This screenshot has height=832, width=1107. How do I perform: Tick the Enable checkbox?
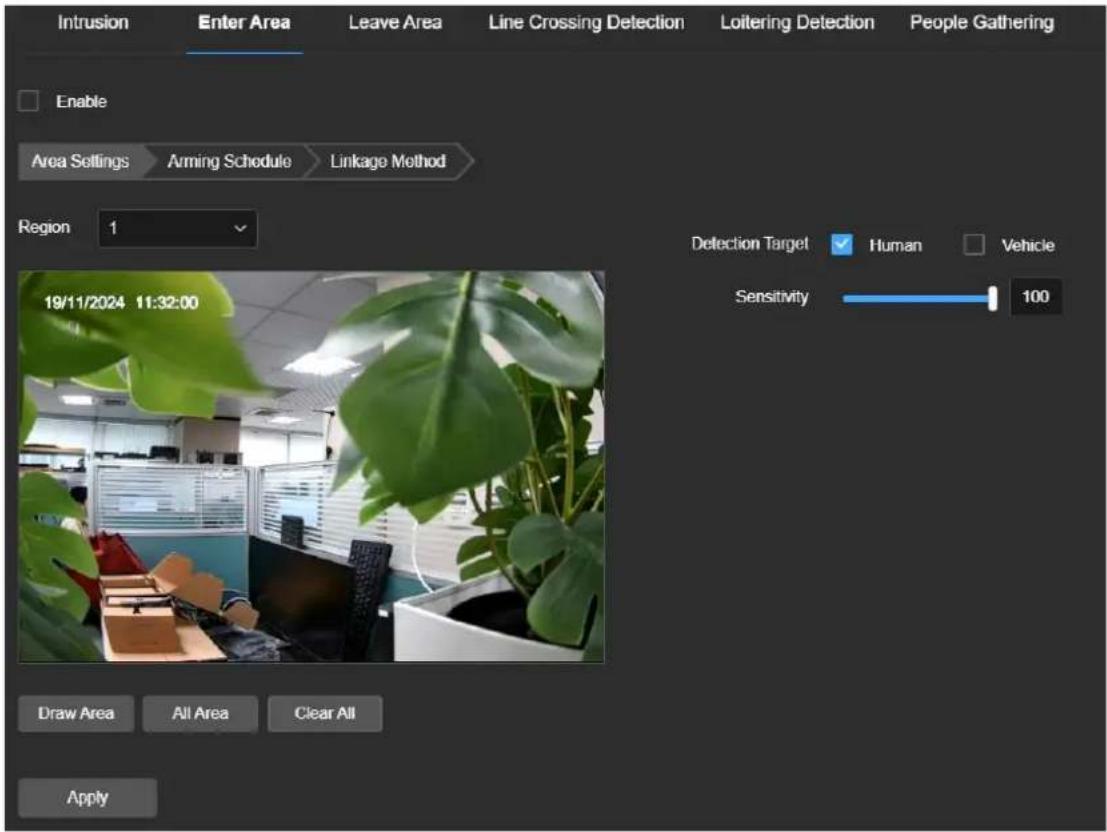29,101
